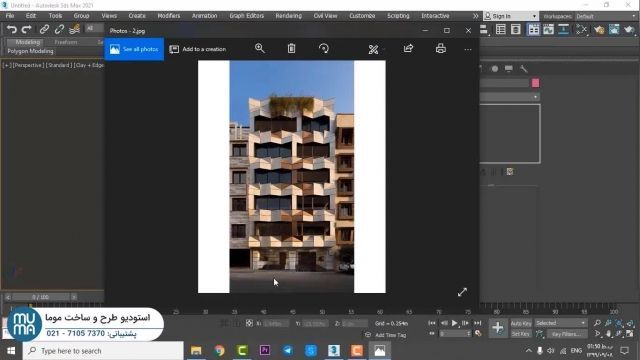The height and width of the screenshot is (360, 640).
Task: Open the Scene Explorer toggle icon
Action: [501, 29]
